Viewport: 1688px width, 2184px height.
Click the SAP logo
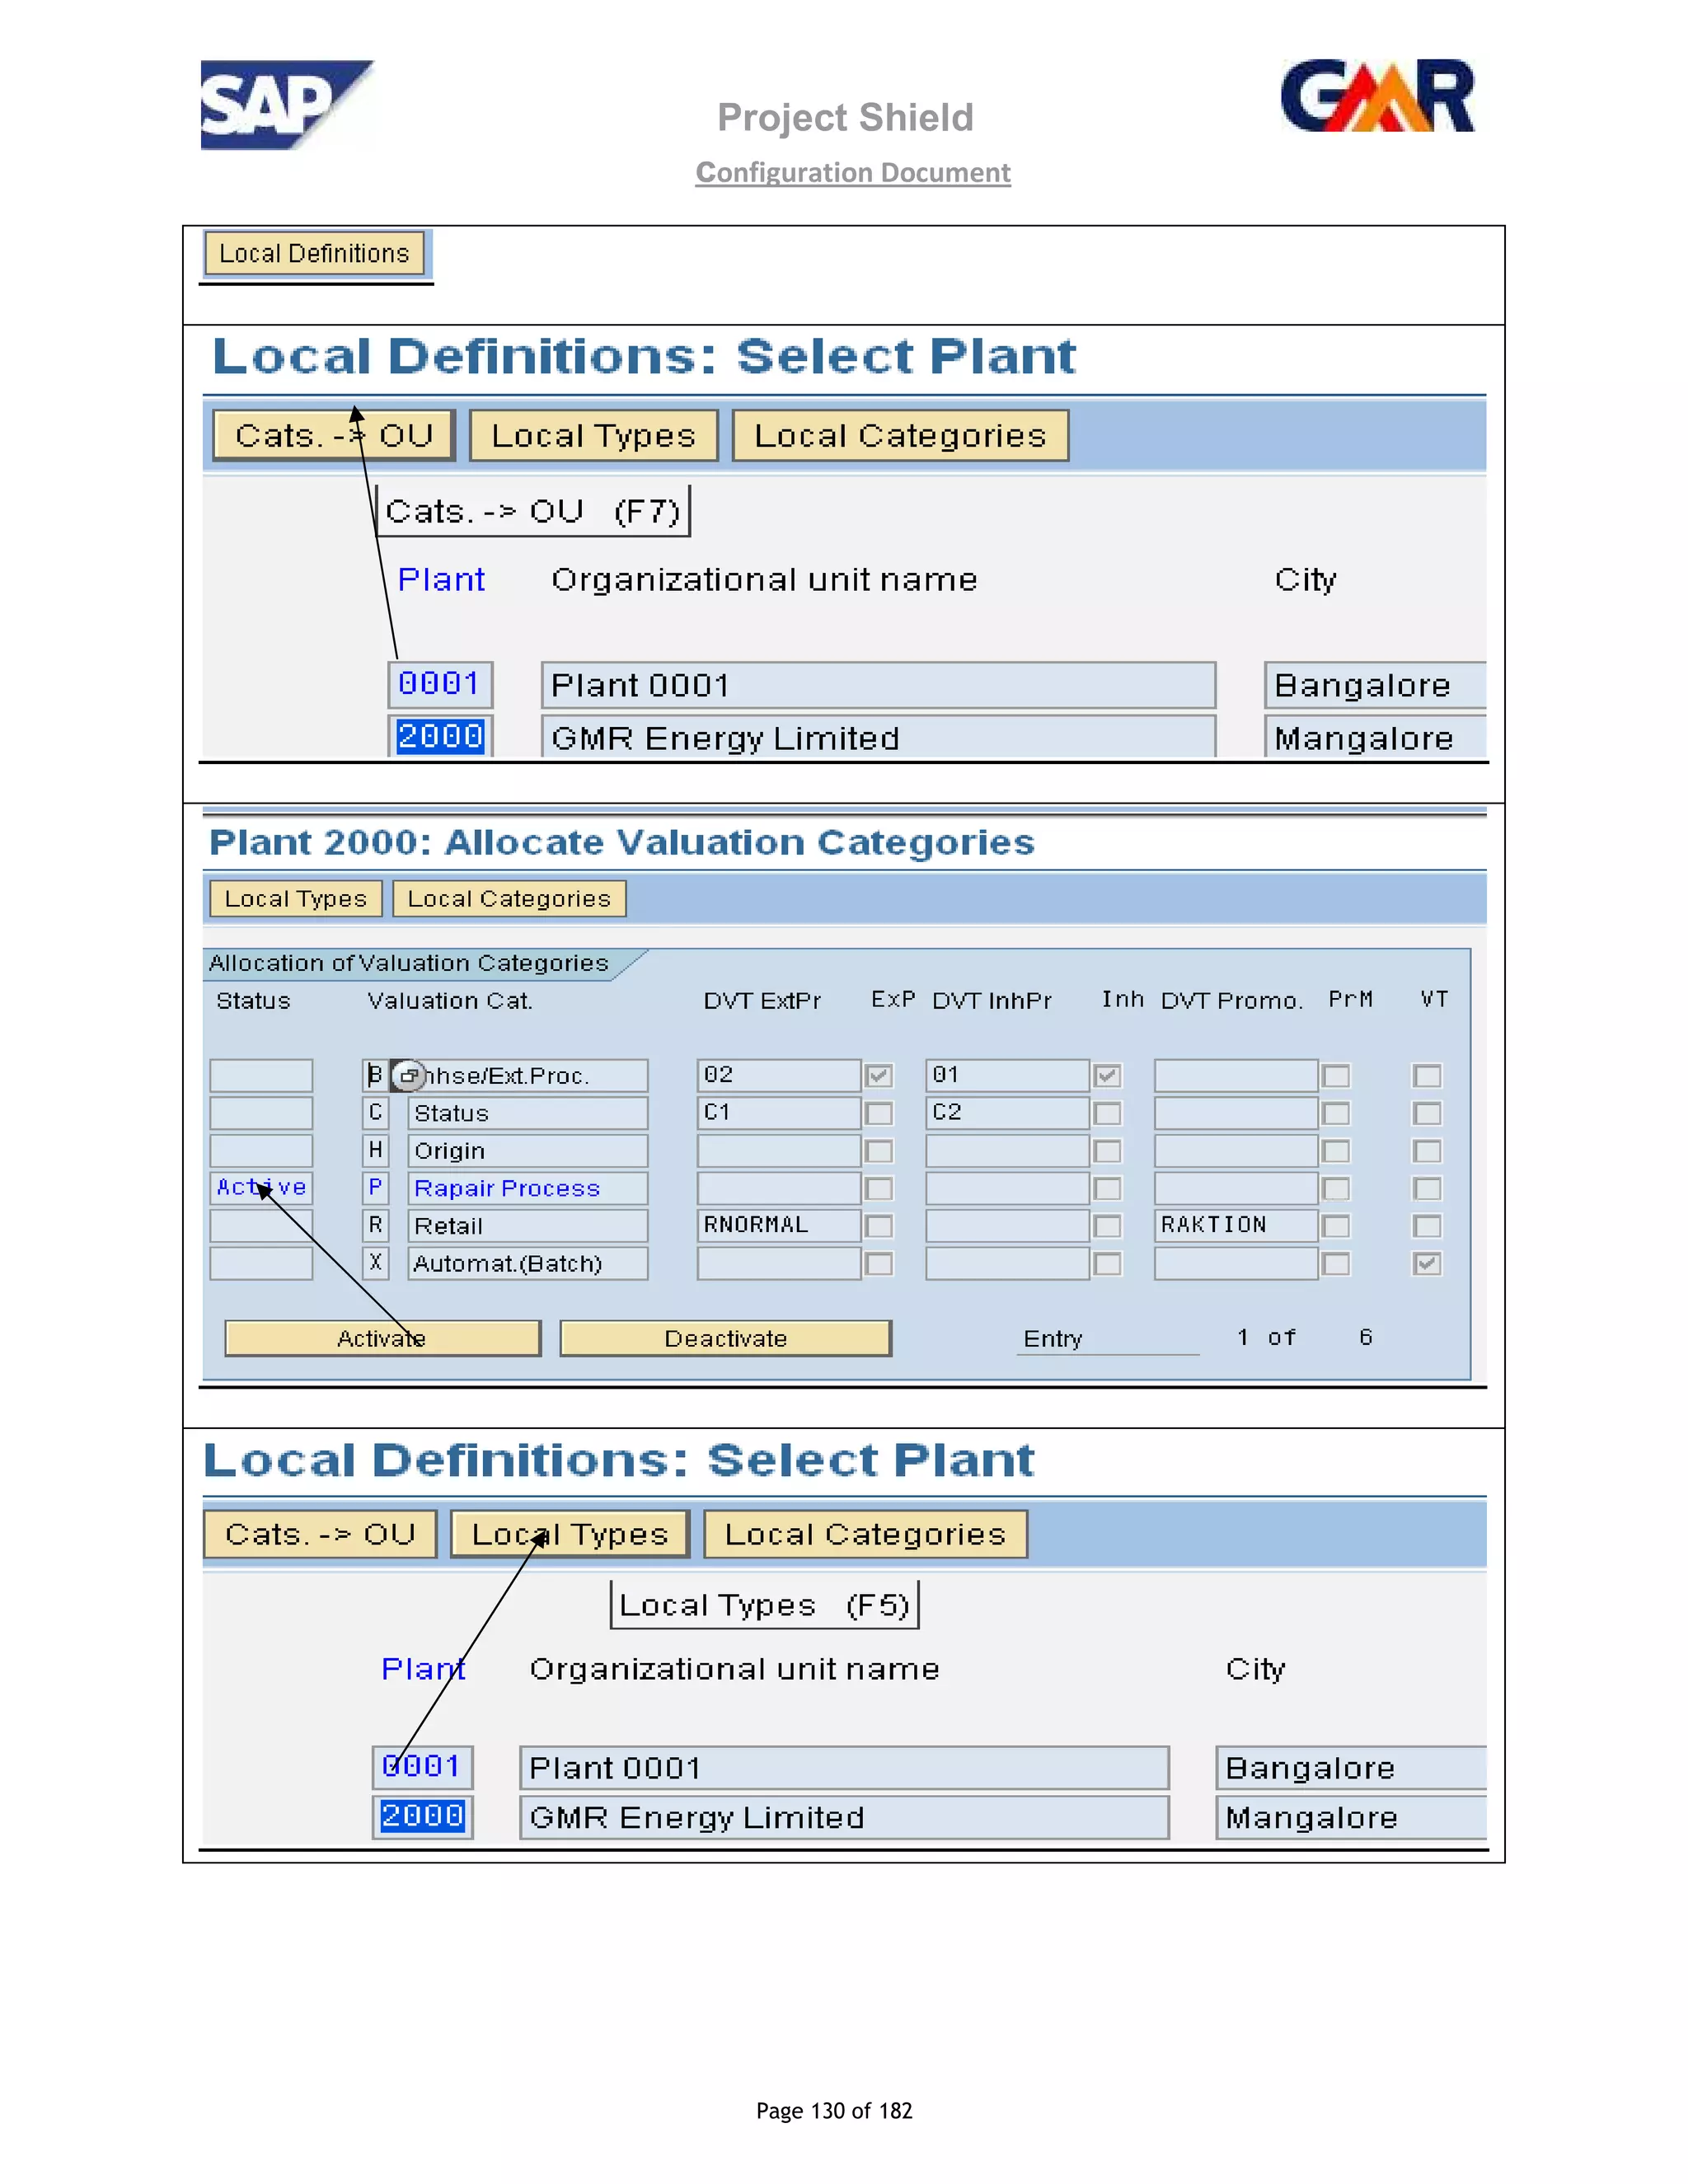pos(287,105)
